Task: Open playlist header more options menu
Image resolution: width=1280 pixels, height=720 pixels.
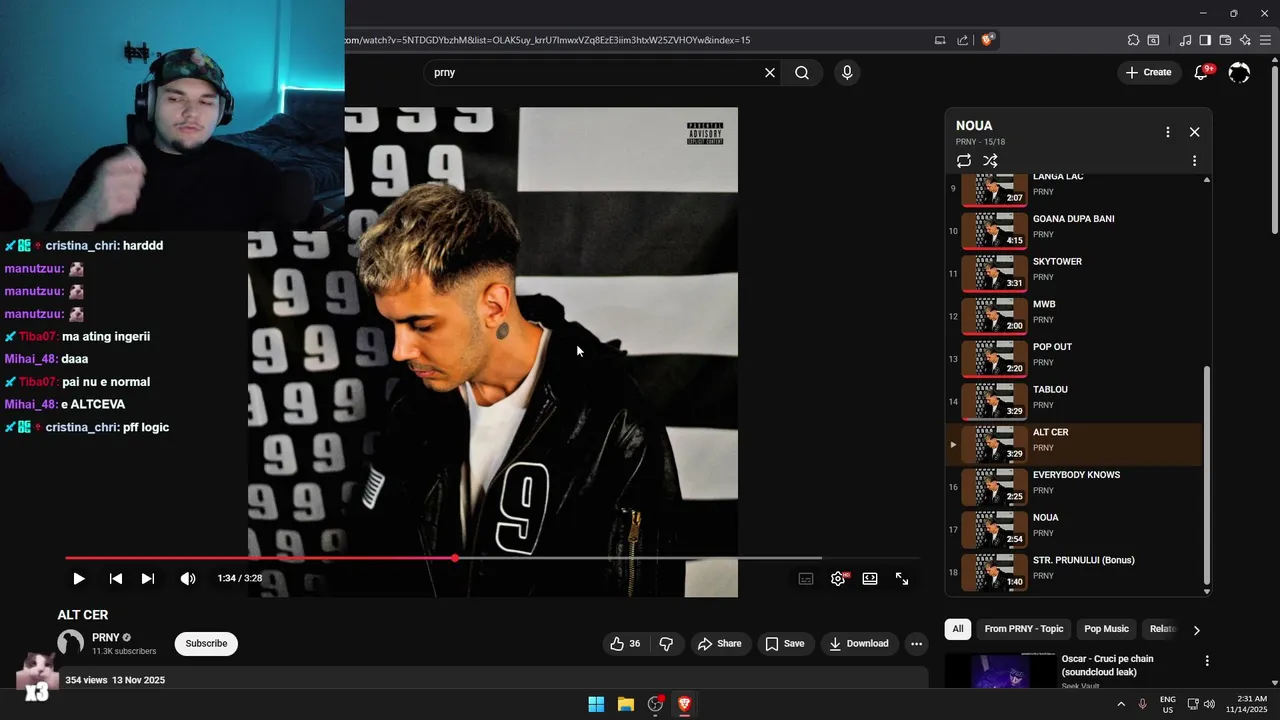Action: (1167, 132)
